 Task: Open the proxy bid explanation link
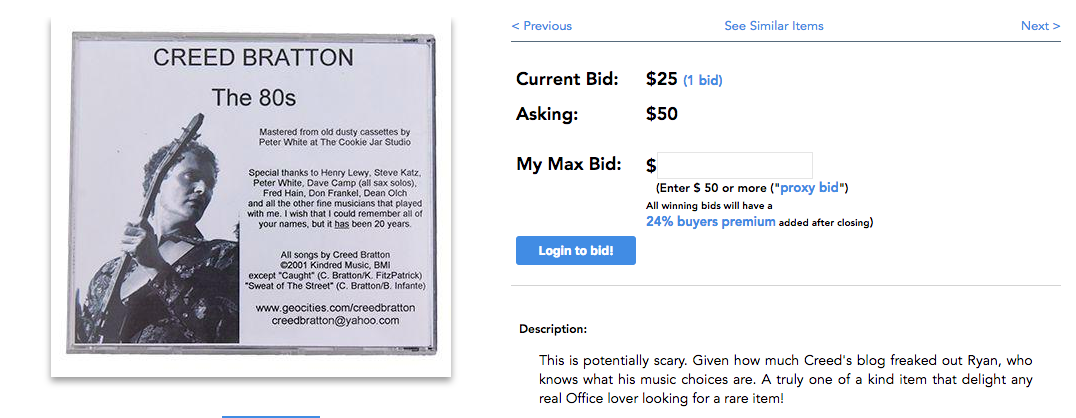[x=809, y=187]
